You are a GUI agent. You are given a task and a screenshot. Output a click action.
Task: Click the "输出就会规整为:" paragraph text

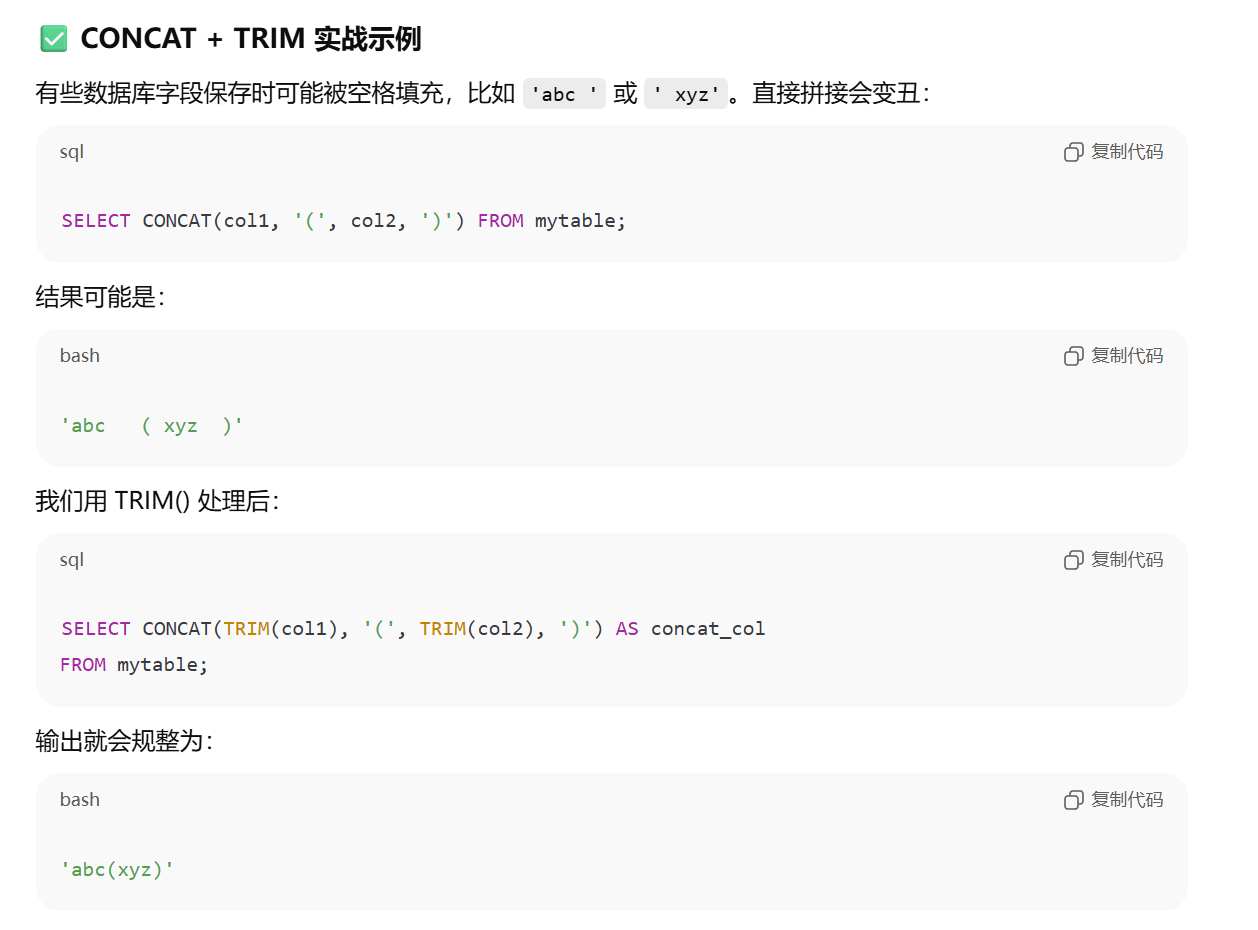[124, 741]
